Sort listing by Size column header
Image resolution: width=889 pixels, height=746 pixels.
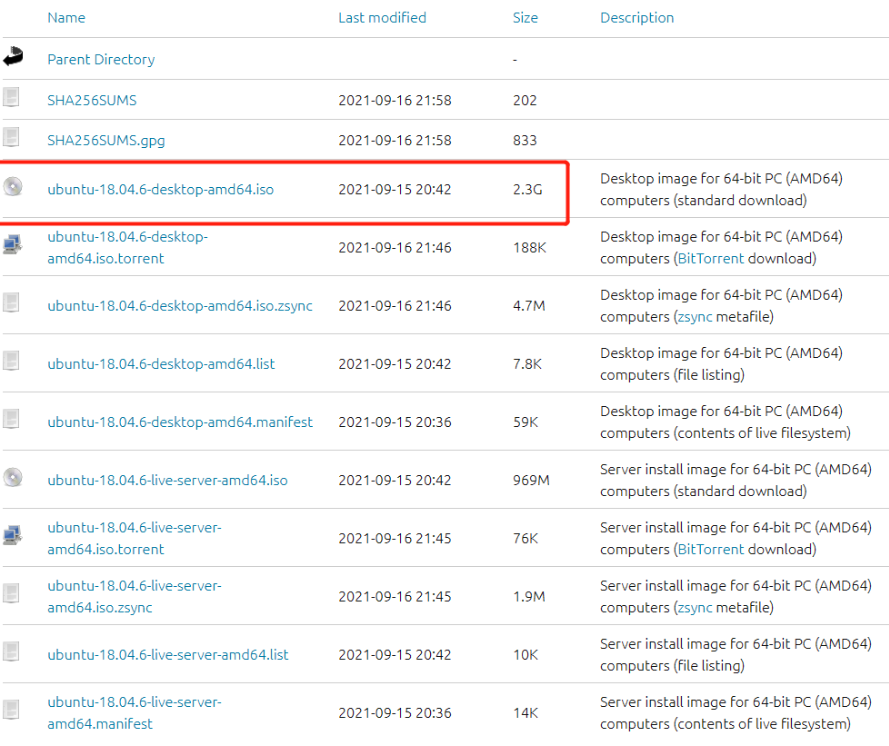(526, 18)
